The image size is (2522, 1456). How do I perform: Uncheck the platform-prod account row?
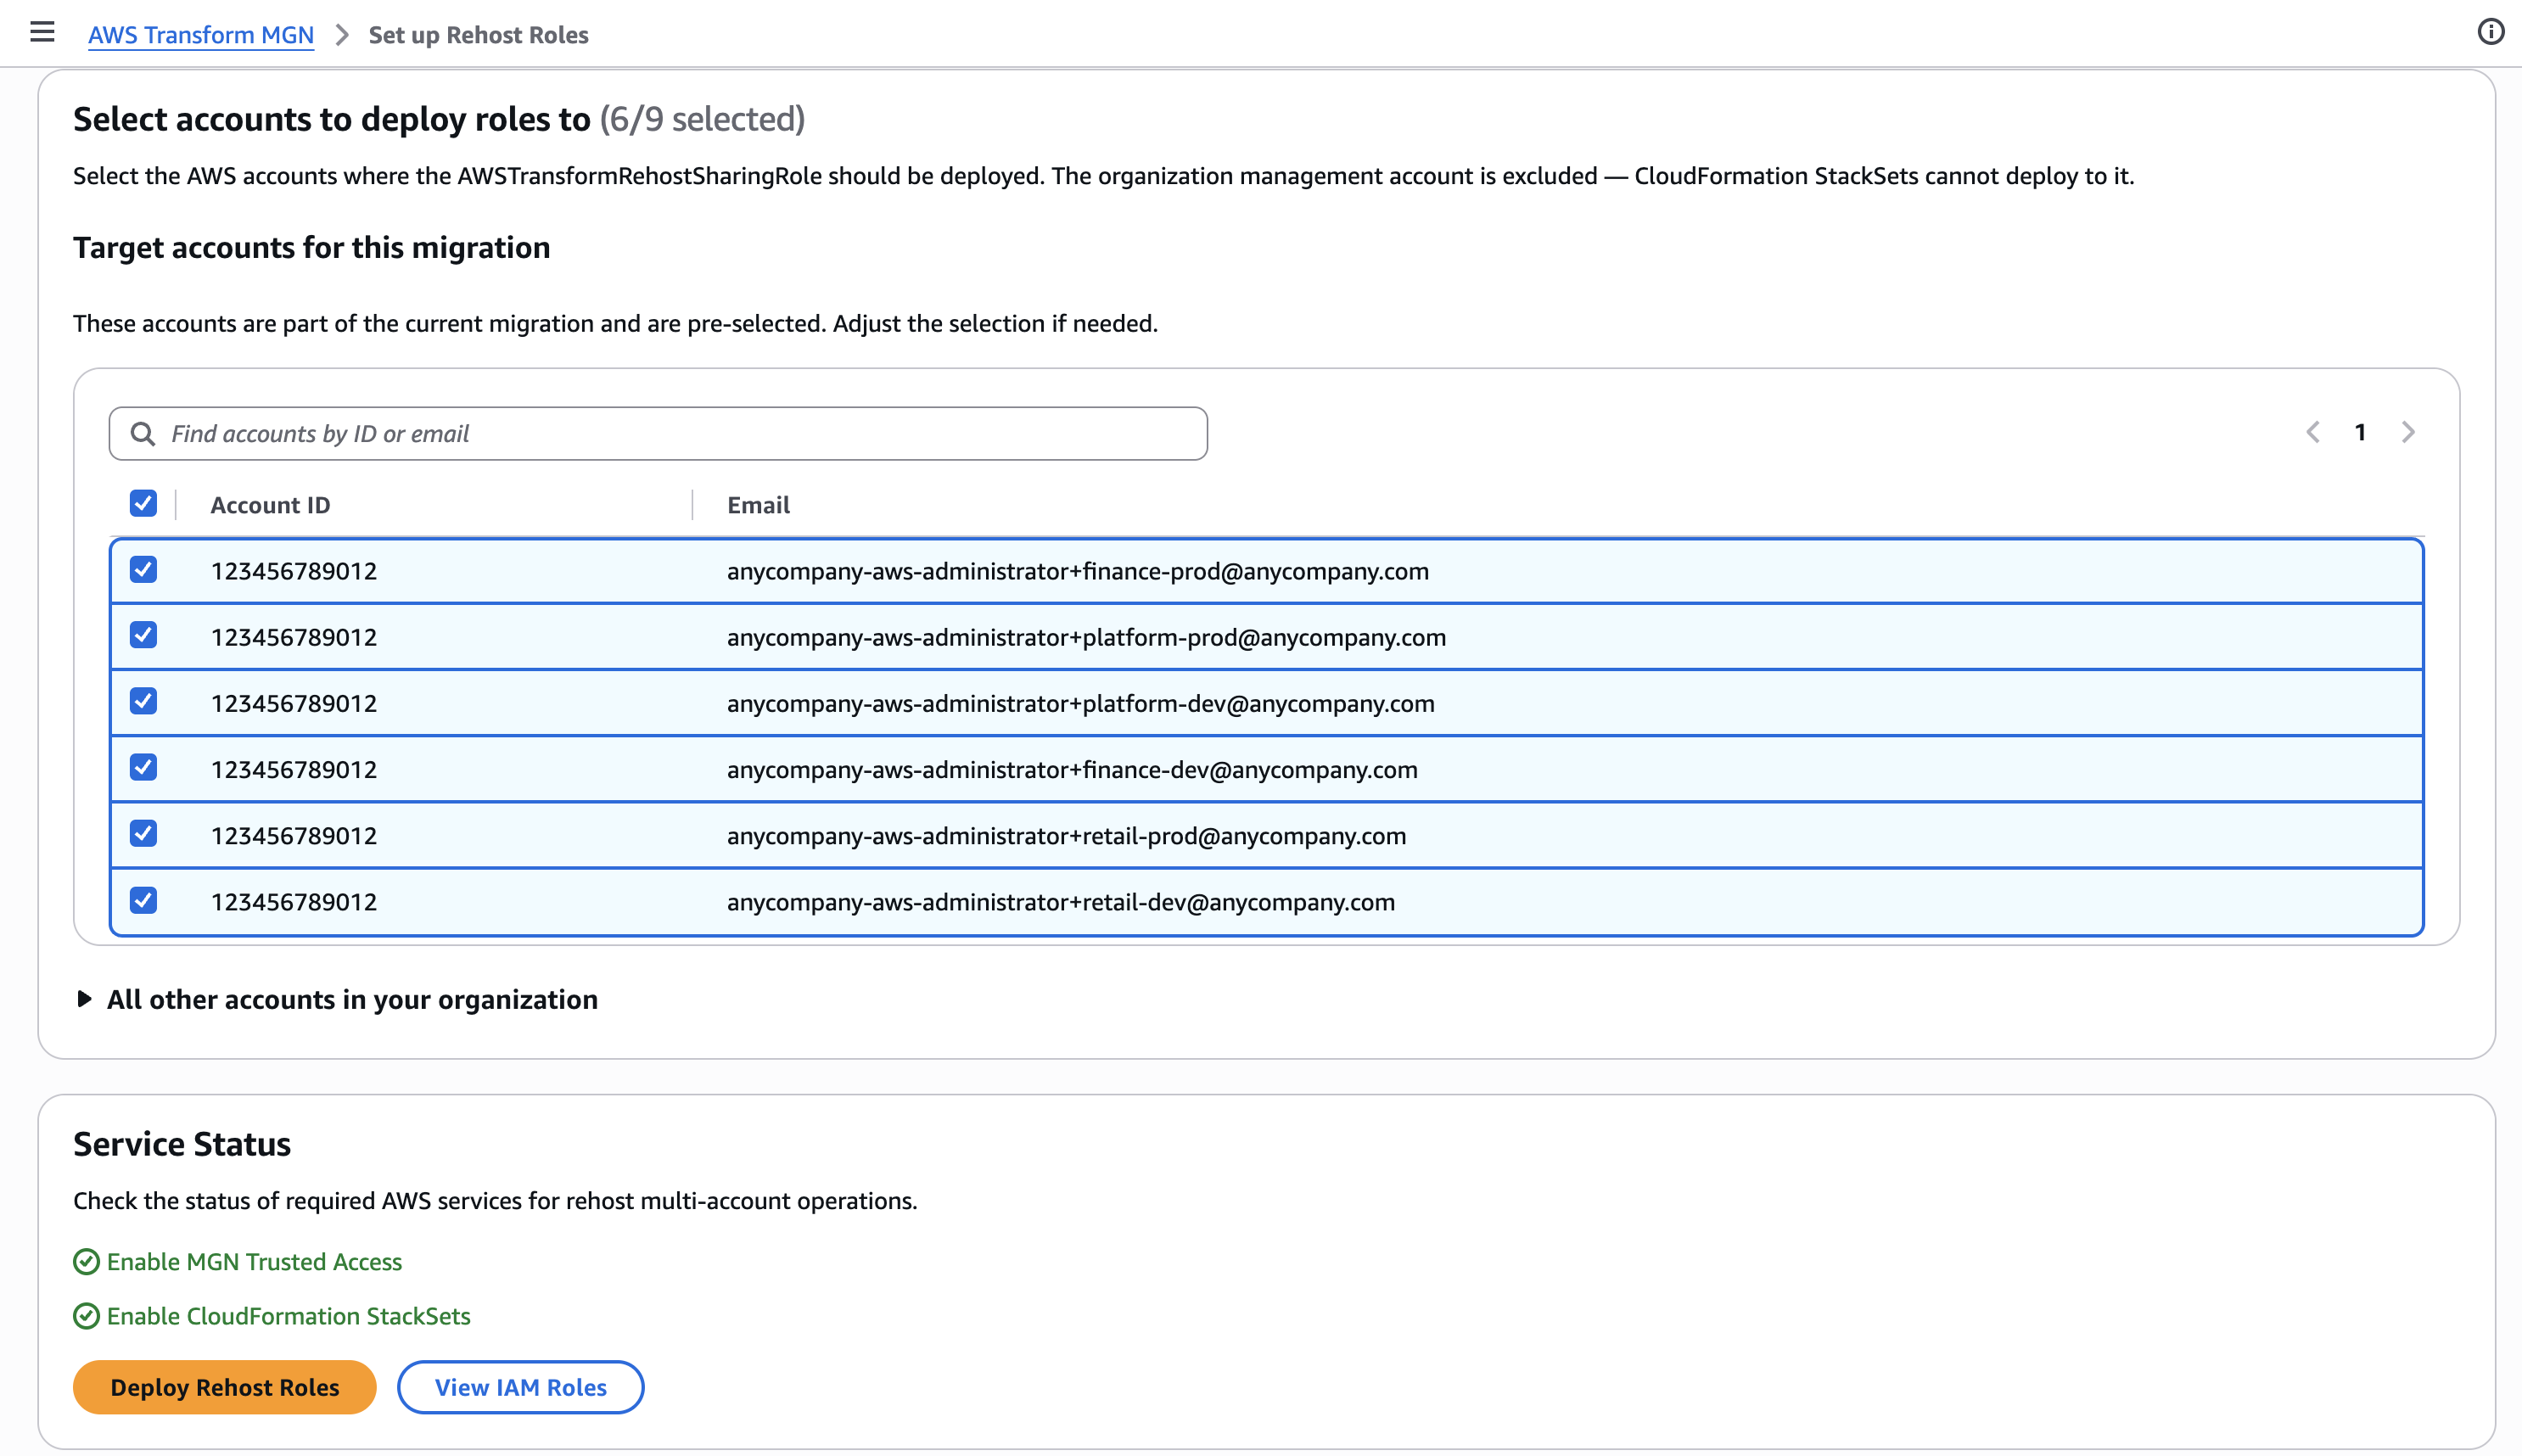tap(143, 635)
